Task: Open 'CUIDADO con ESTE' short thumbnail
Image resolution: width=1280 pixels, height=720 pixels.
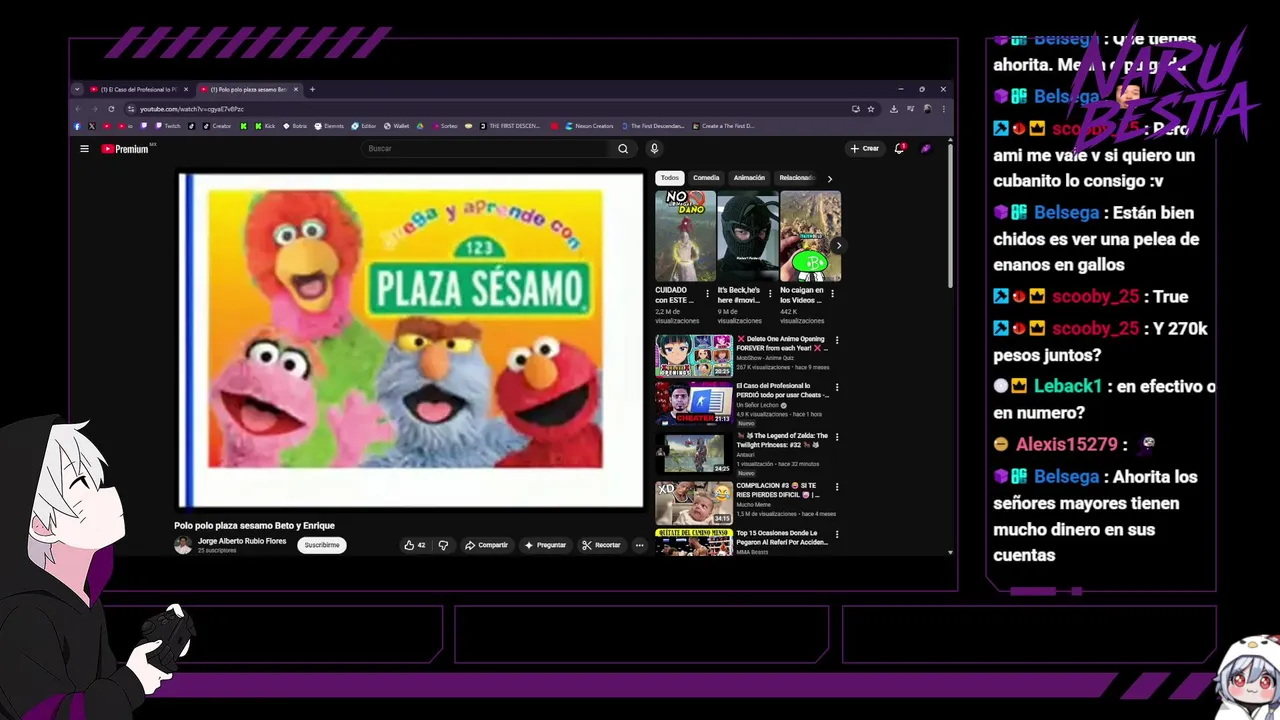Action: pos(685,236)
